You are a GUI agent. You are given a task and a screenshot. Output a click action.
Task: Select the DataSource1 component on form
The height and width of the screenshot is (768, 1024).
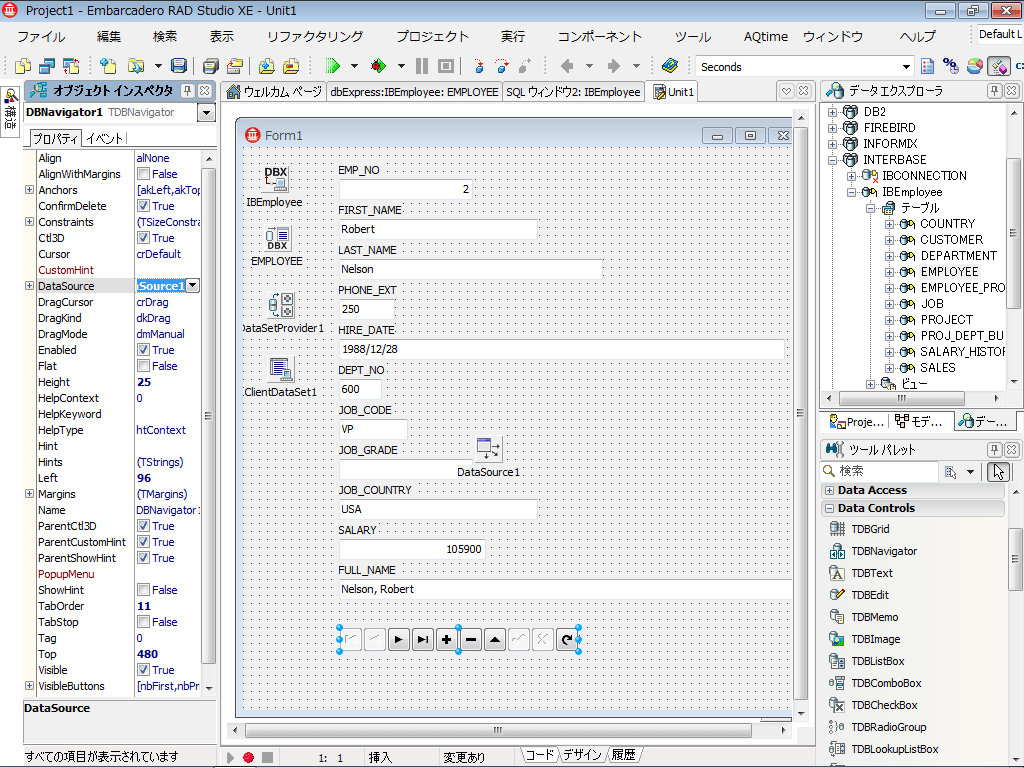pyautogui.click(x=488, y=449)
